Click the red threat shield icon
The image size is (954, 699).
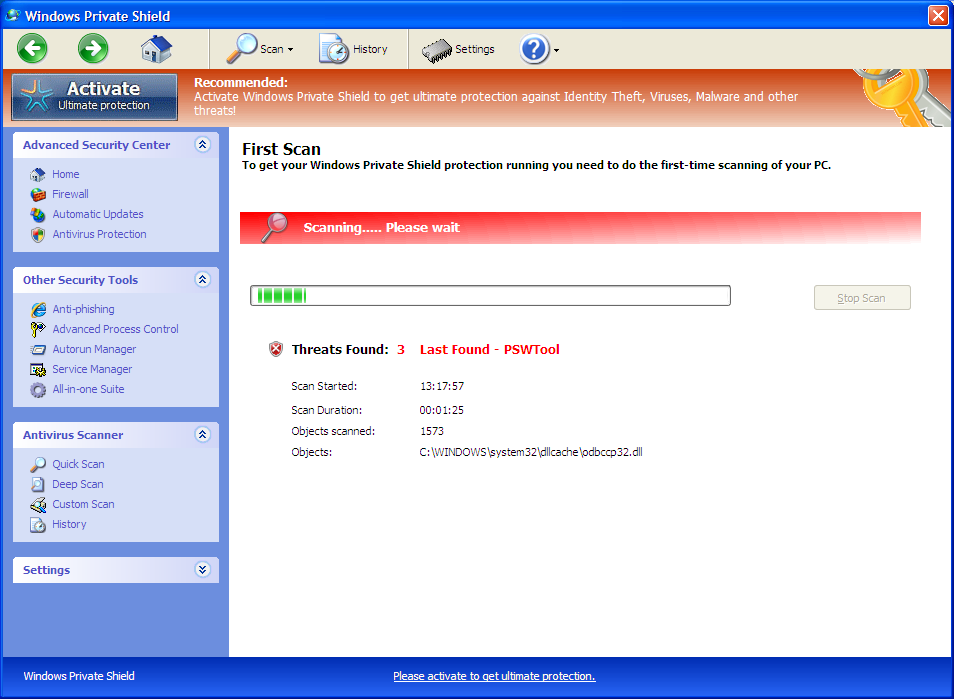coord(276,349)
